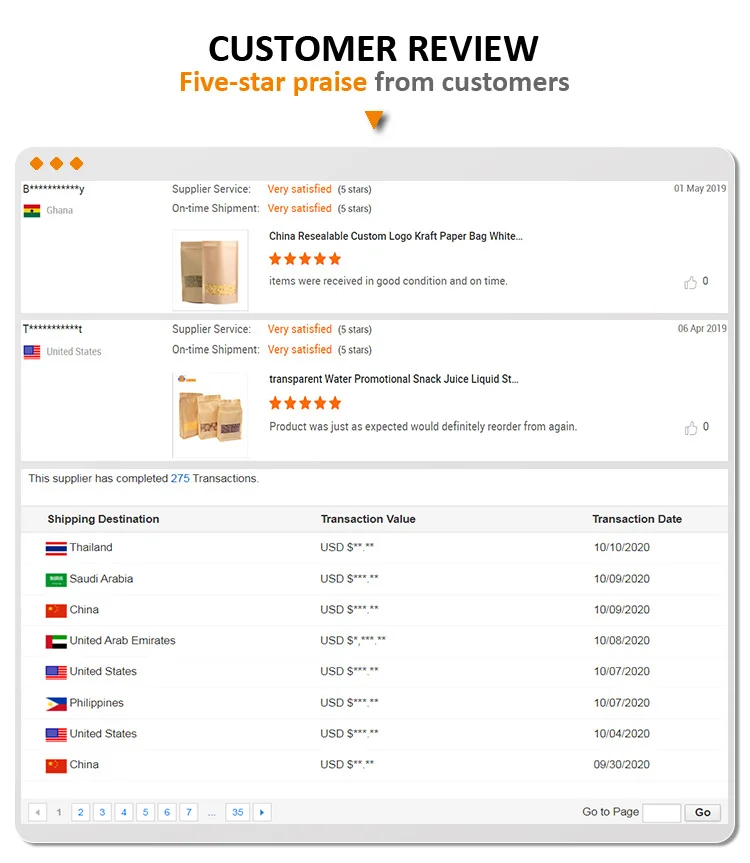Go to previous page arrow in pagination
This screenshot has width=750, height=863.
click(x=37, y=812)
